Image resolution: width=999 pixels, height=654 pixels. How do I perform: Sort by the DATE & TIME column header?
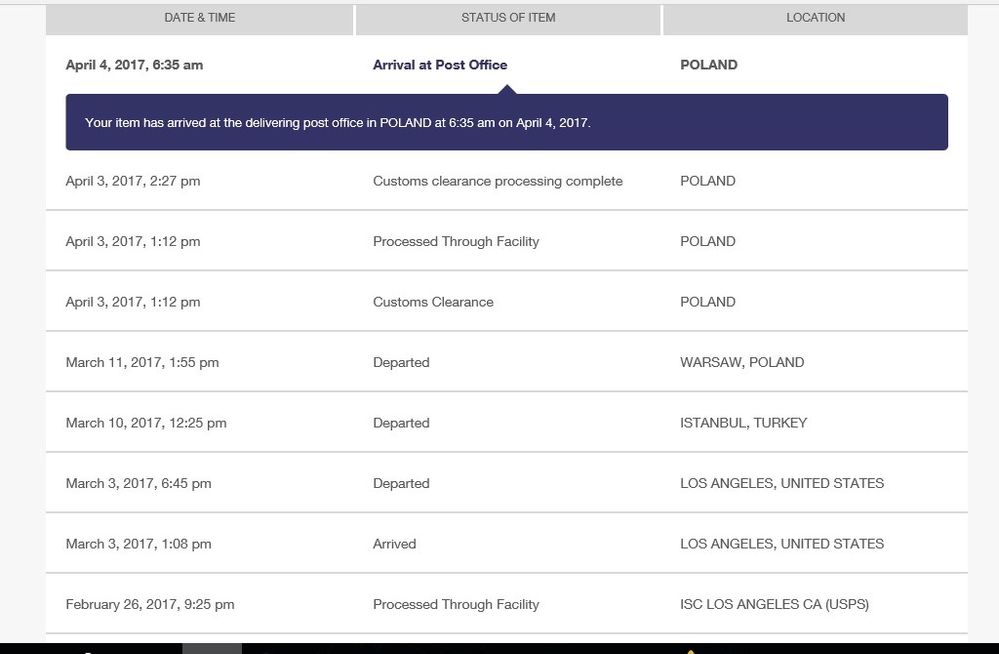tap(199, 17)
